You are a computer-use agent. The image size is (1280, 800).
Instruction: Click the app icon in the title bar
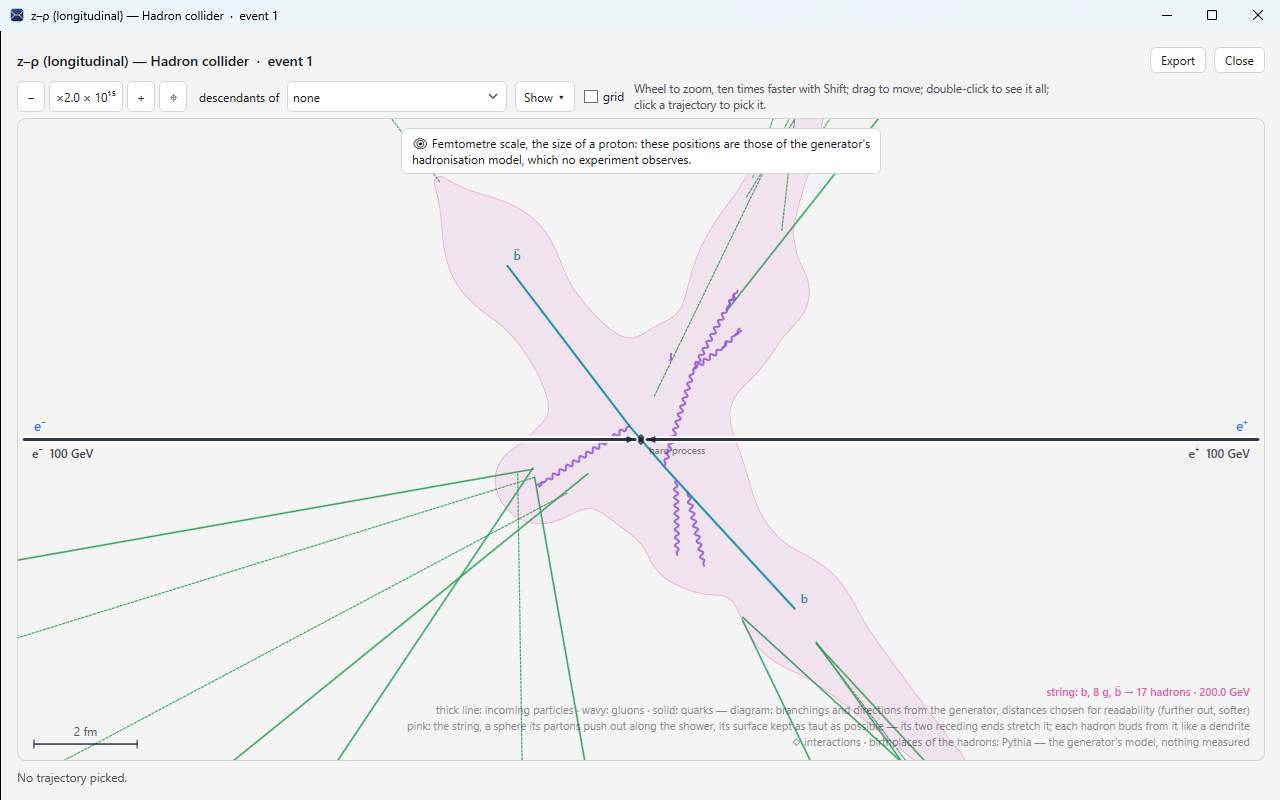click(x=16, y=16)
